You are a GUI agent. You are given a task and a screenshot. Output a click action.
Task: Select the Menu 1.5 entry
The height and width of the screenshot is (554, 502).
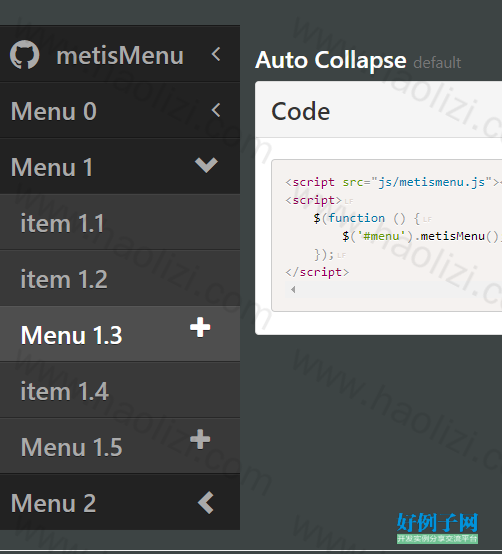tap(120, 446)
